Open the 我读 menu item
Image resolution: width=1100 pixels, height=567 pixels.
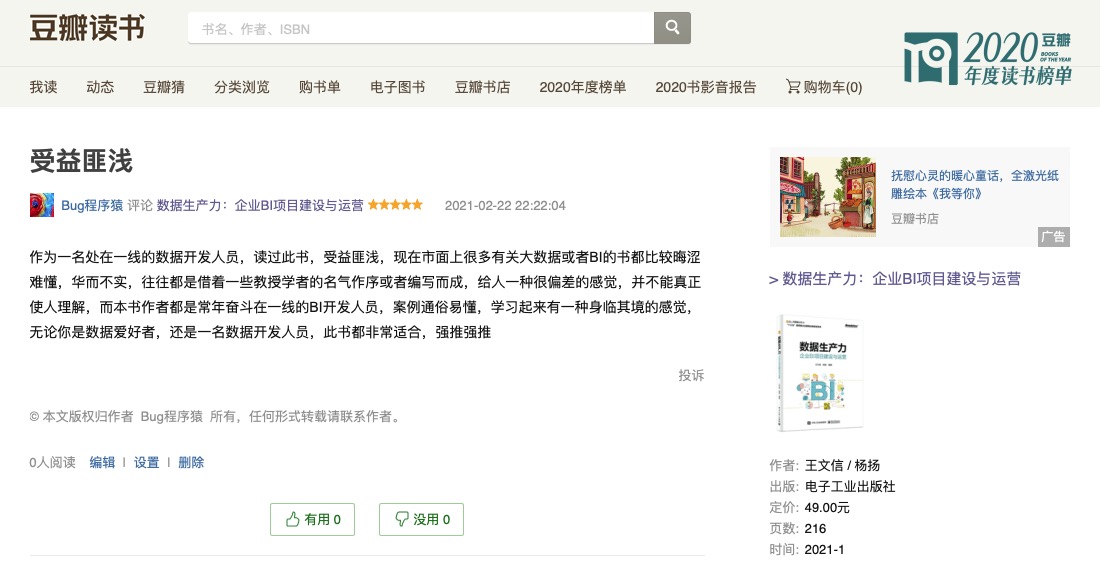tap(43, 87)
